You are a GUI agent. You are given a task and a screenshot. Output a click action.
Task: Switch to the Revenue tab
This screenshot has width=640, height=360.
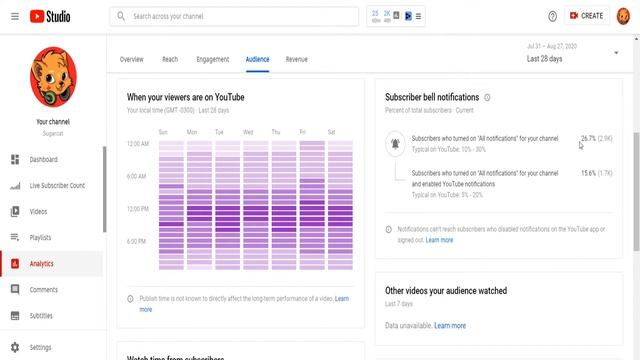coord(297,60)
